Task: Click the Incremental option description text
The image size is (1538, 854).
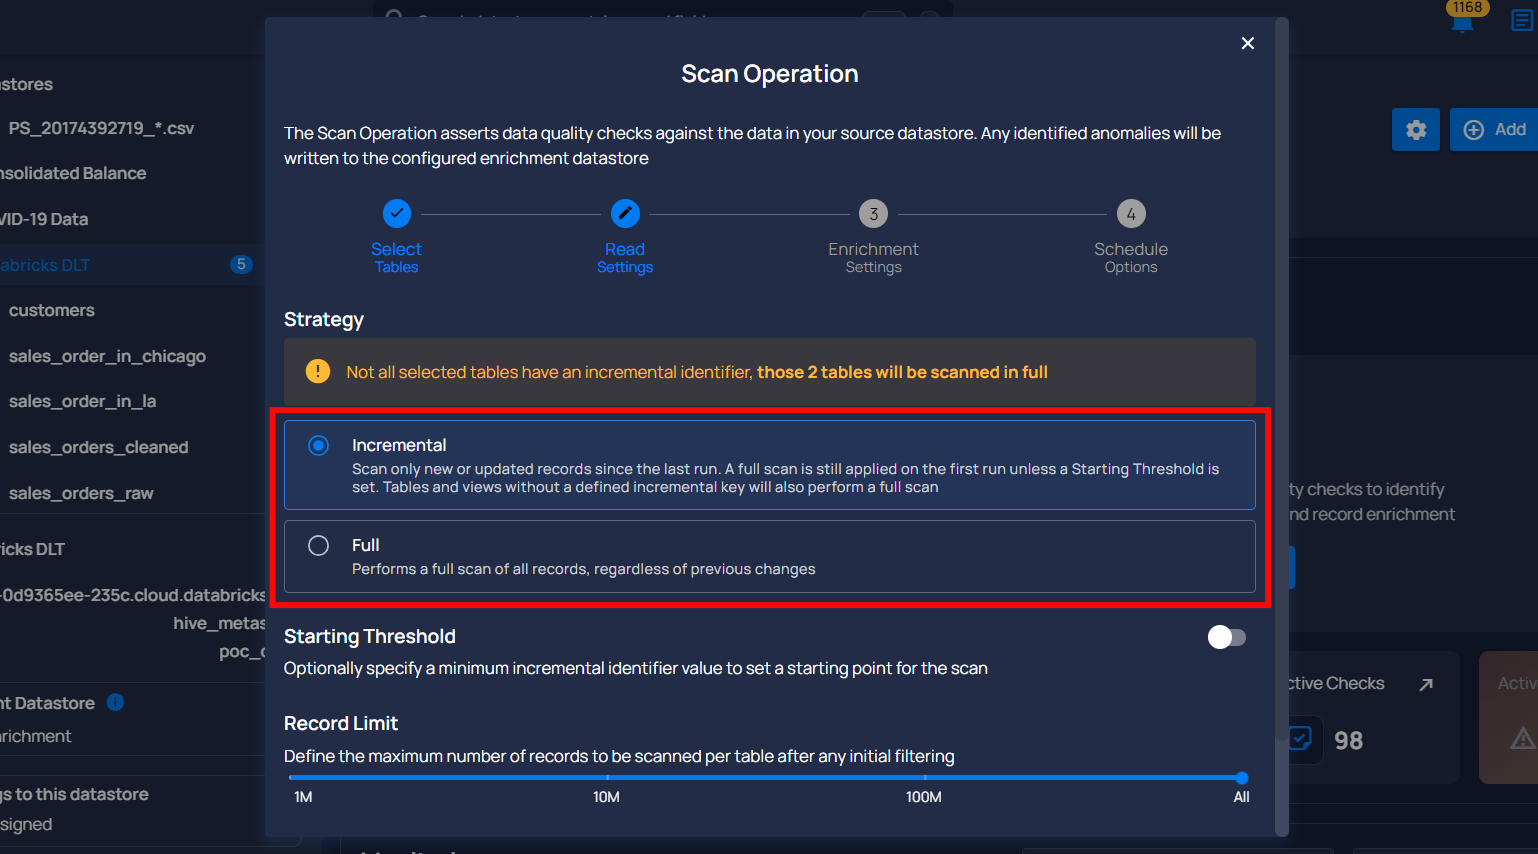Action: click(x=785, y=478)
